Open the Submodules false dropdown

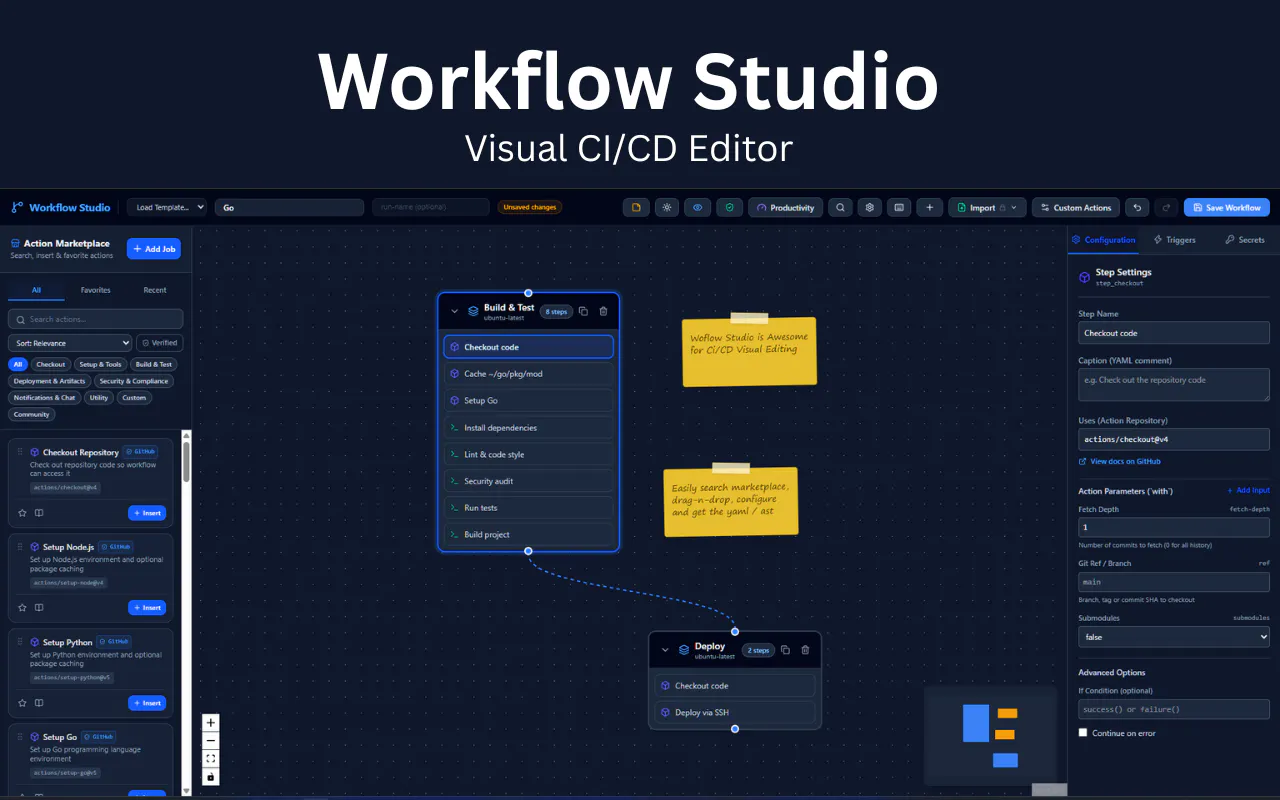point(1174,636)
